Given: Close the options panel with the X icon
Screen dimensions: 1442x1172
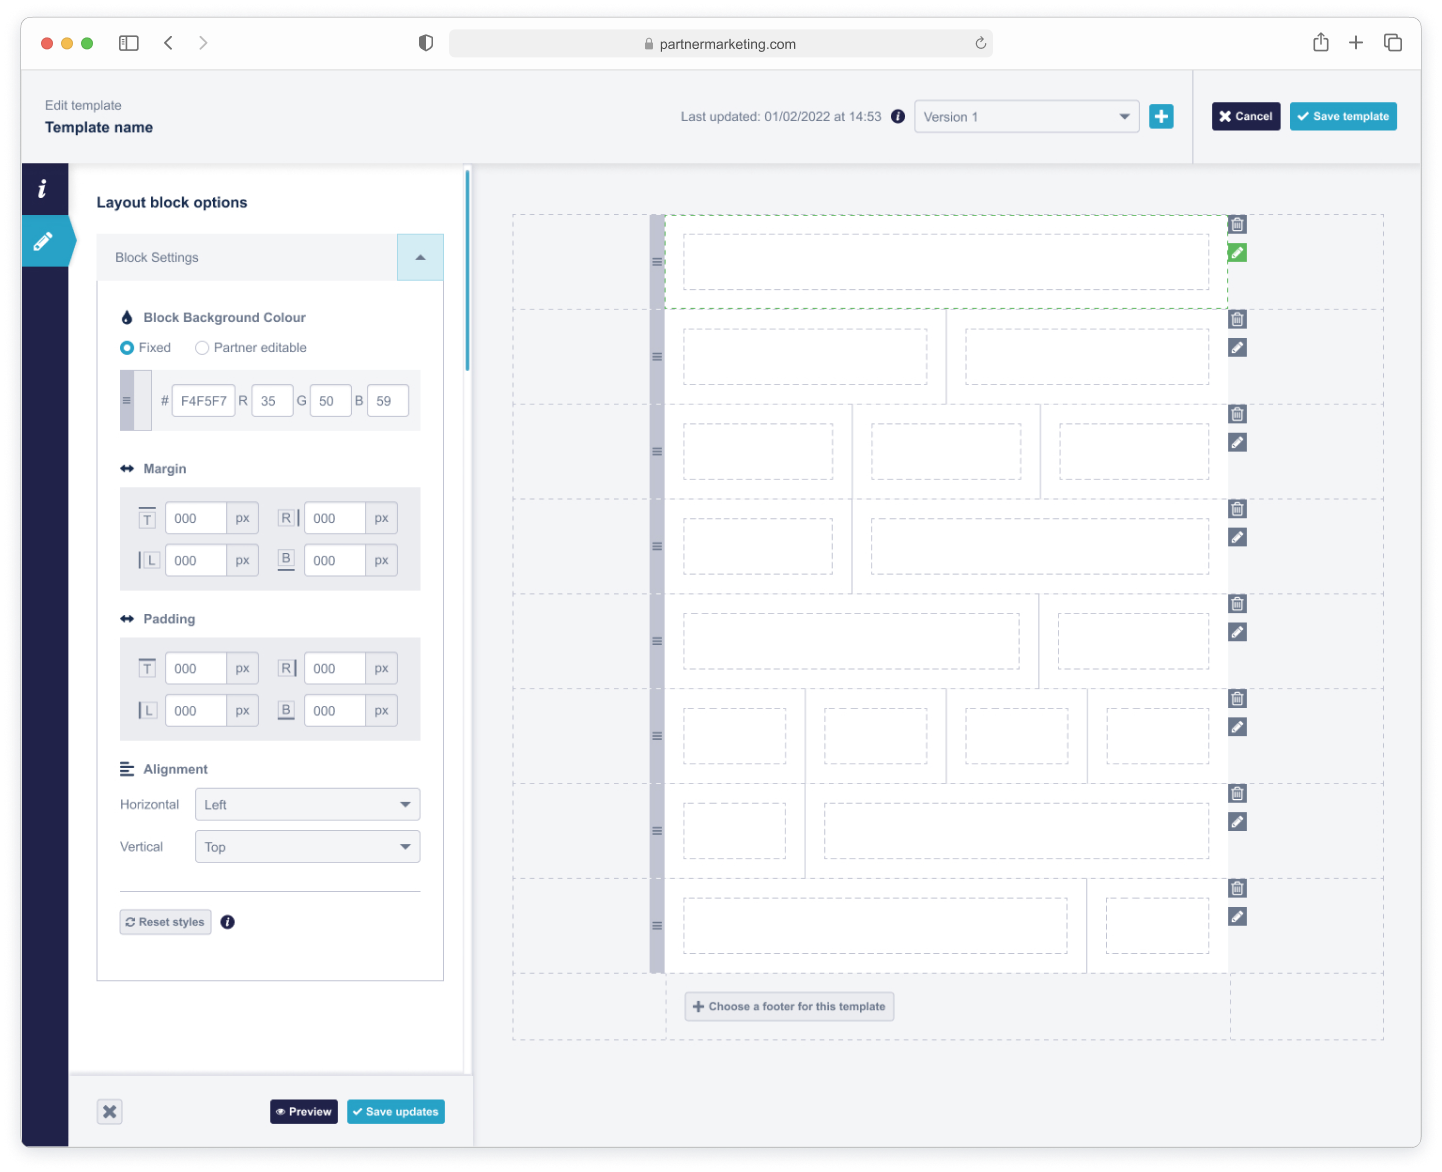Looking at the screenshot, I should pos(110,1111).
